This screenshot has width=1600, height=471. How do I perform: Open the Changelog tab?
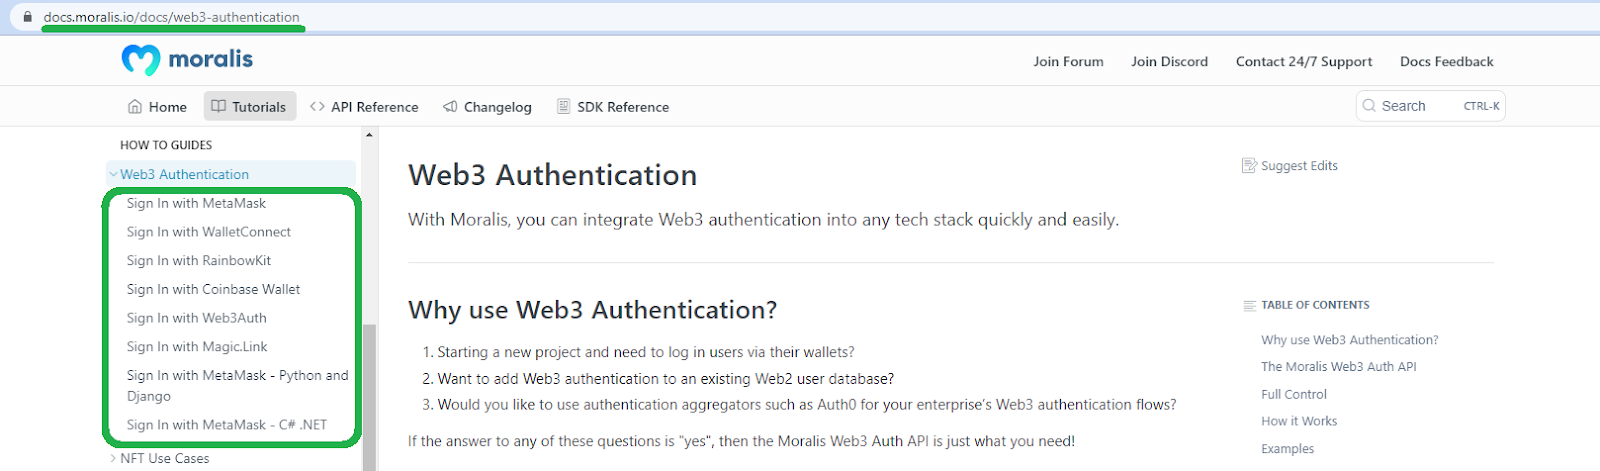coord(487,106)
